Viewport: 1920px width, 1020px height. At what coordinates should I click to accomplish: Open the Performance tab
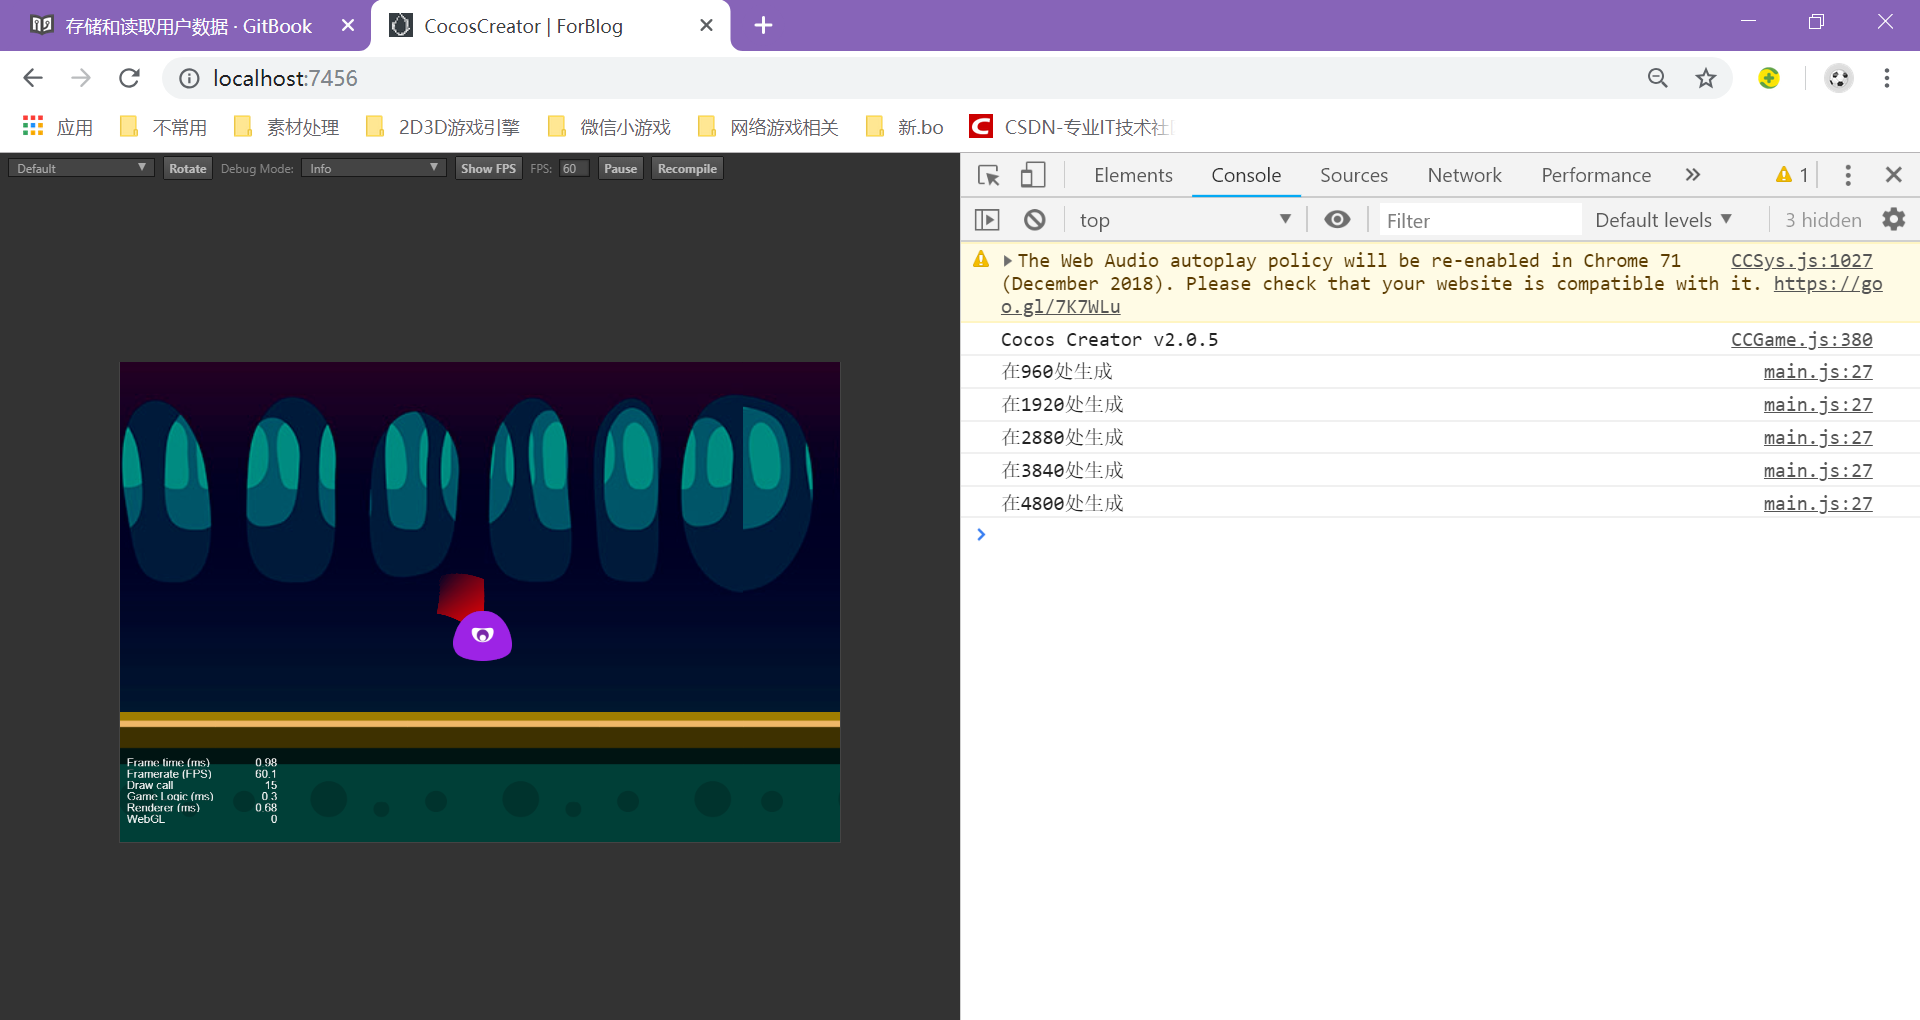tap(1596, 176)
